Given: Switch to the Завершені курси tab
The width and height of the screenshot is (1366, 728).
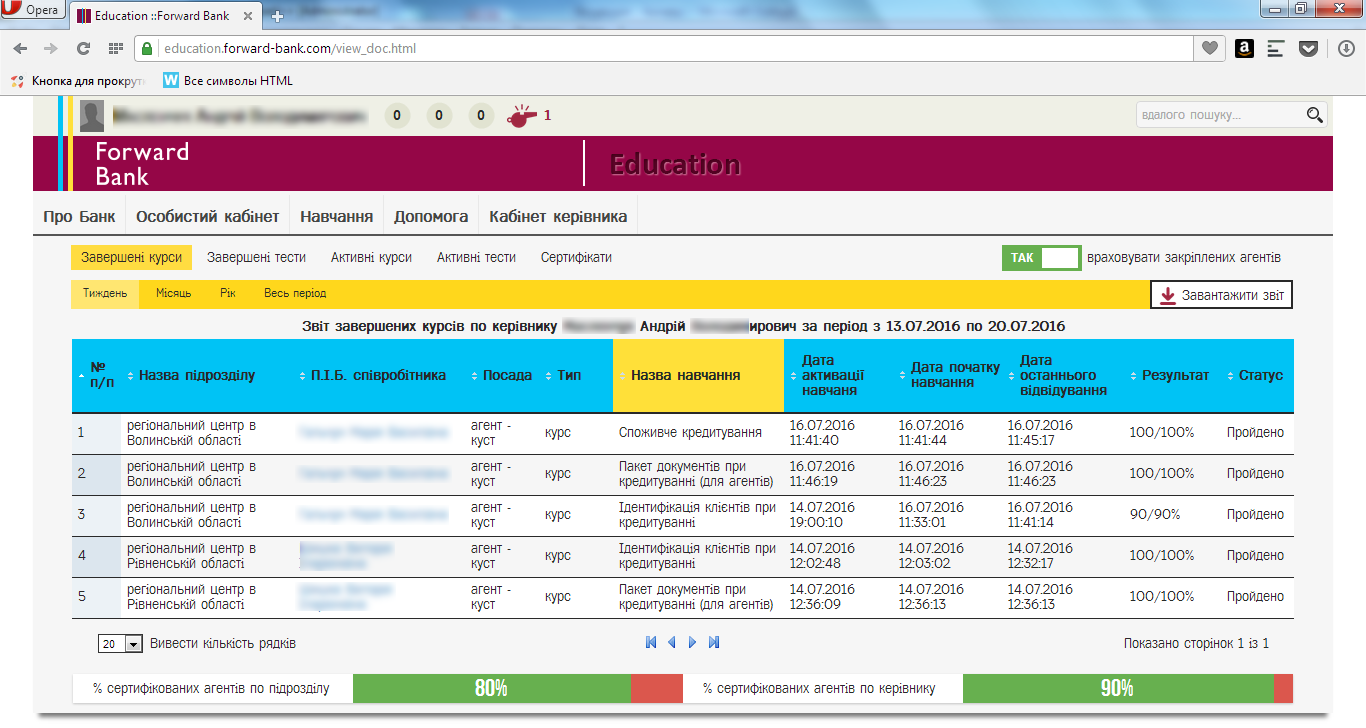Looking at the screenshot, I should pyautogui.click(x=132, y=257).
